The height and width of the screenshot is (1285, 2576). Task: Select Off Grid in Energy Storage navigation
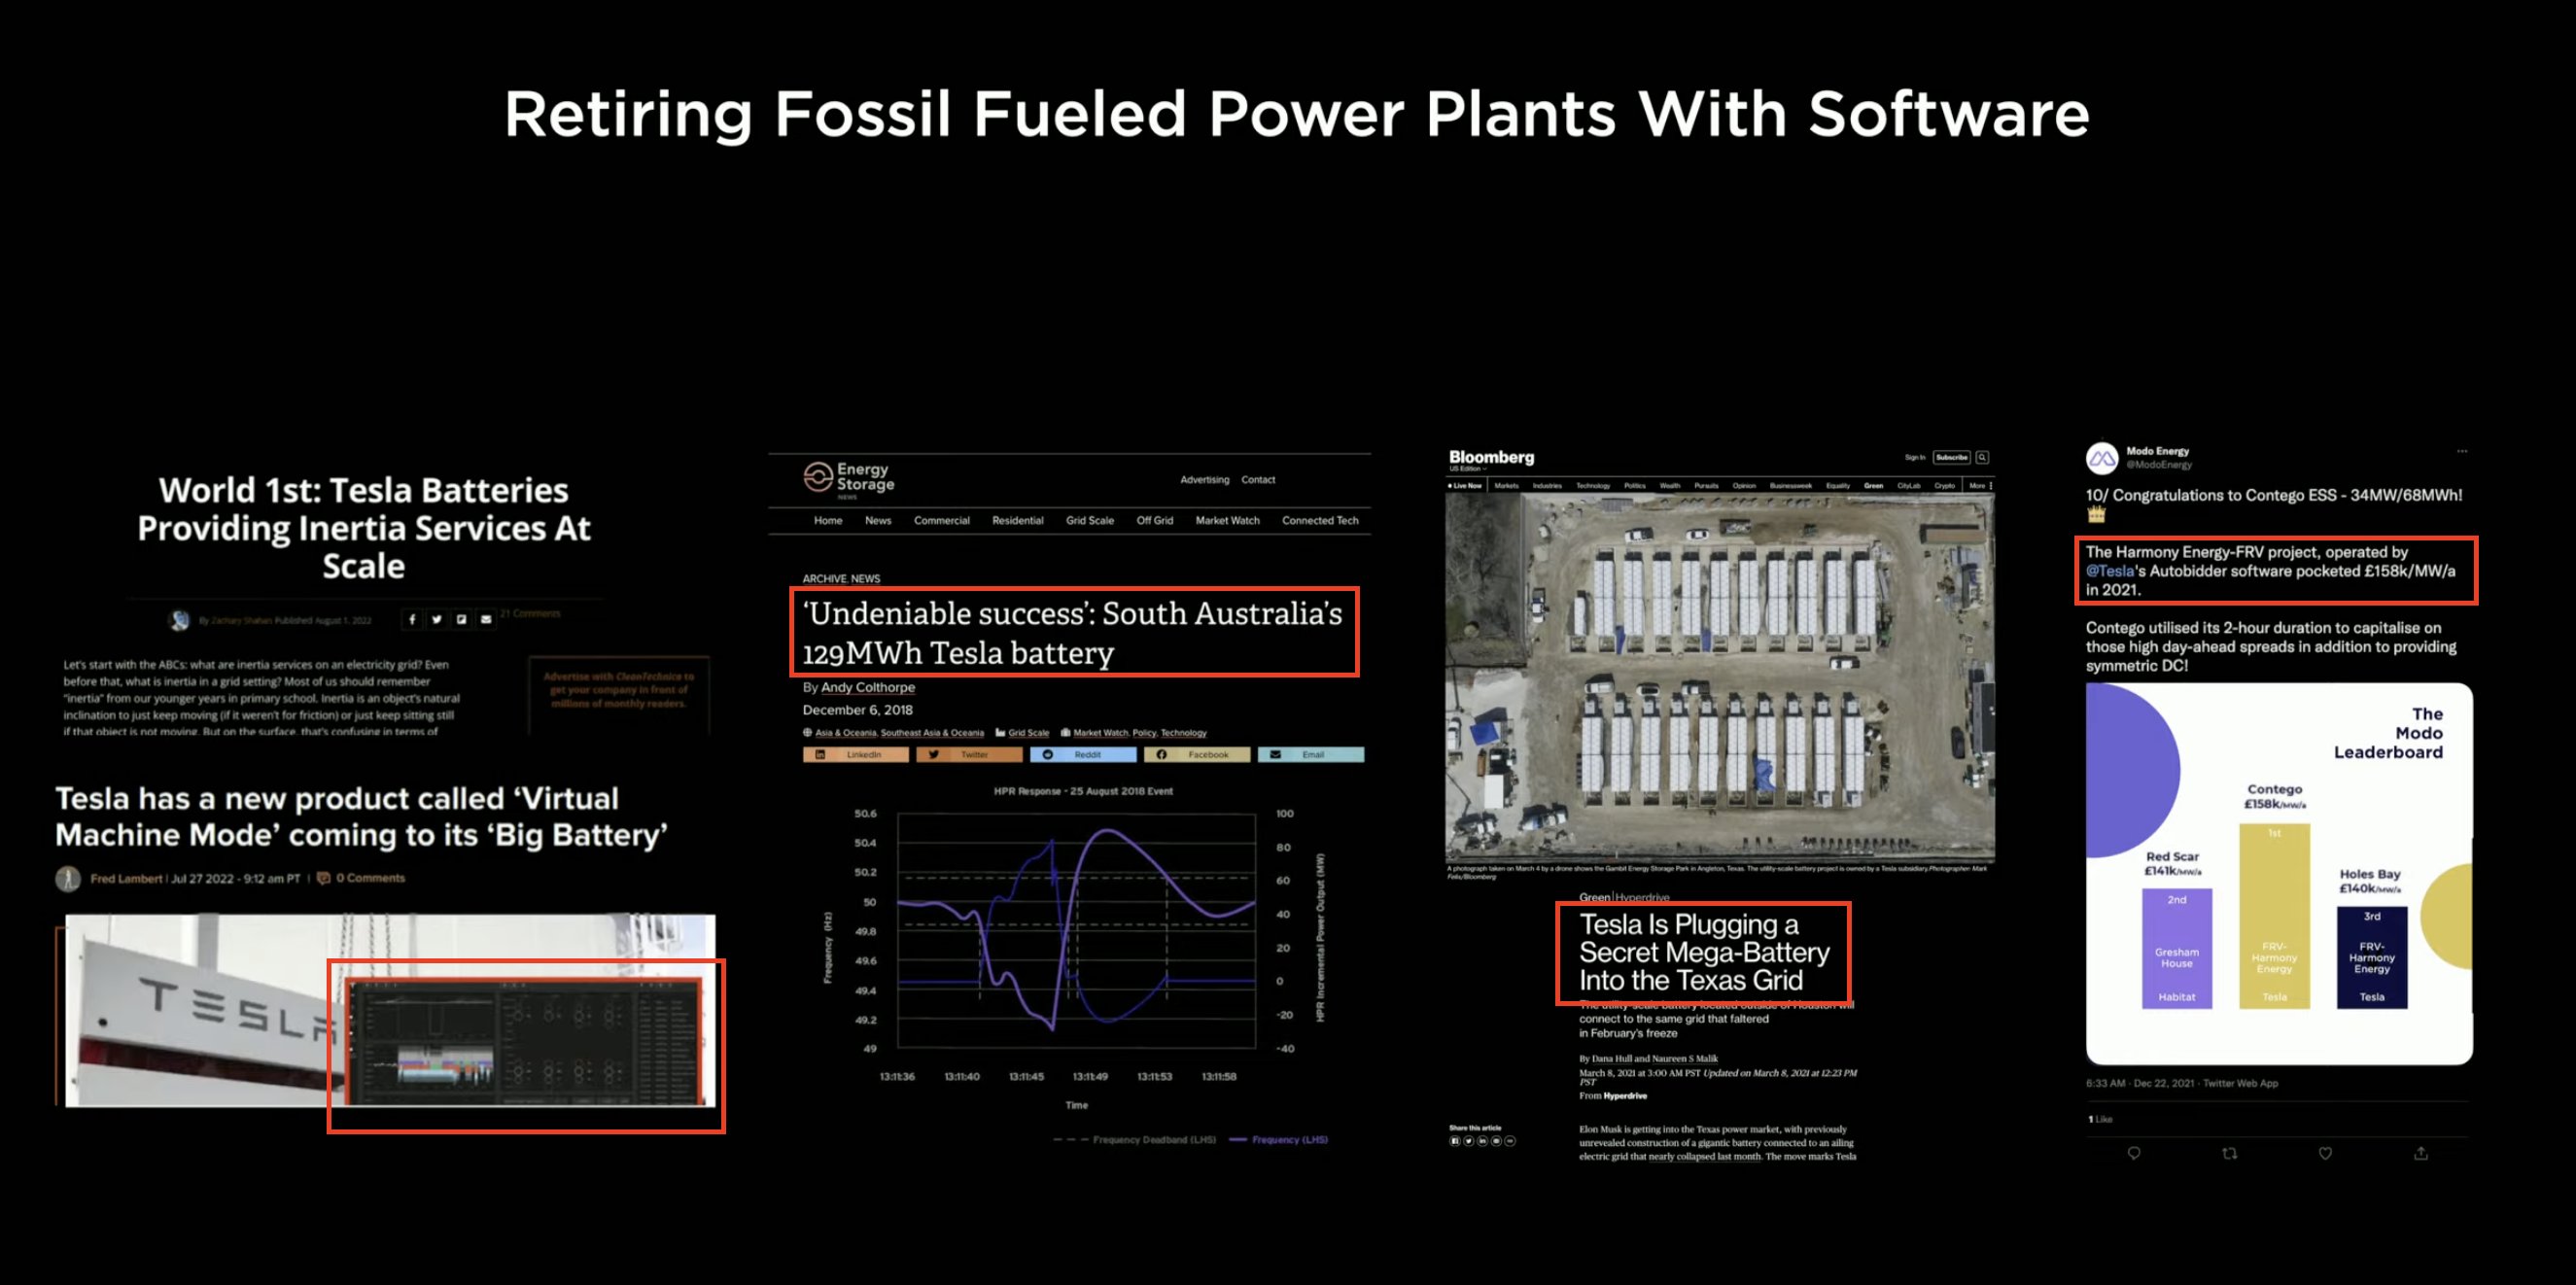click(x=1155, y=521)
